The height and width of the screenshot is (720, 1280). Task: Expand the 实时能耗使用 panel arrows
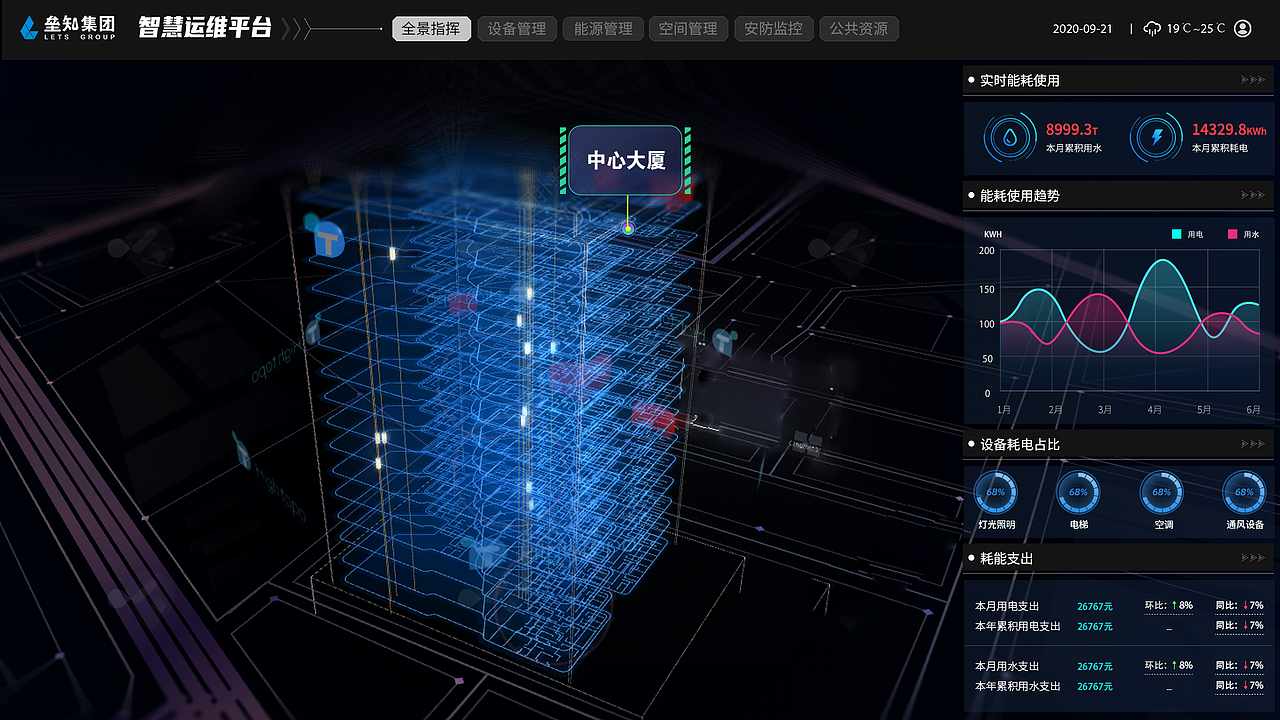[x=1250, y=80]
